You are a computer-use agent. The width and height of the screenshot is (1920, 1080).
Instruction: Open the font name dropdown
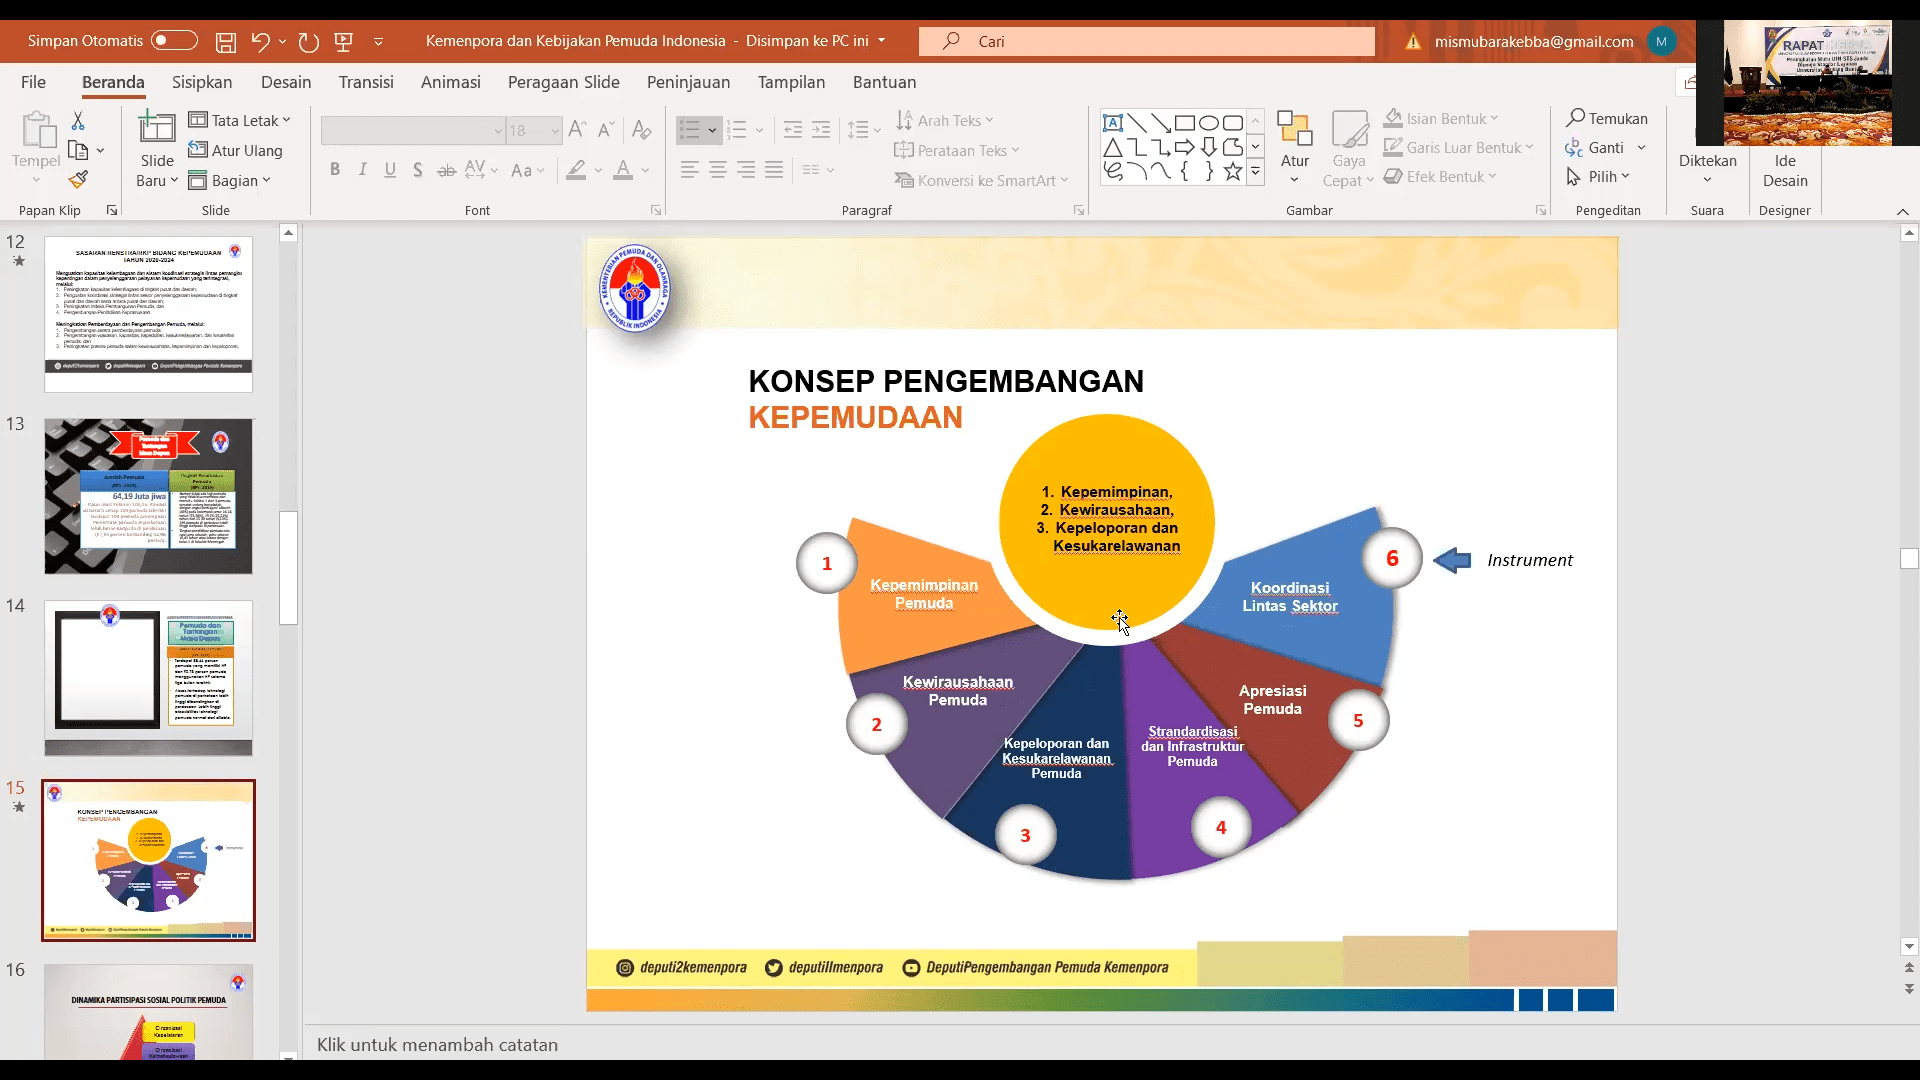click(x=497, y=131)
